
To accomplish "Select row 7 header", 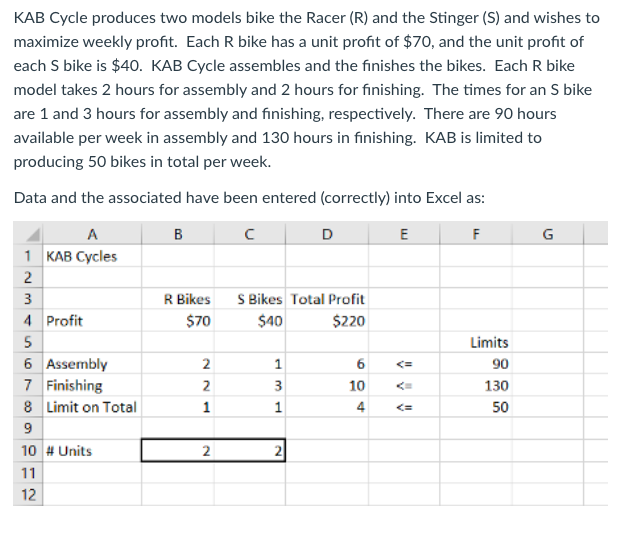I will click(x=28, y=385).
